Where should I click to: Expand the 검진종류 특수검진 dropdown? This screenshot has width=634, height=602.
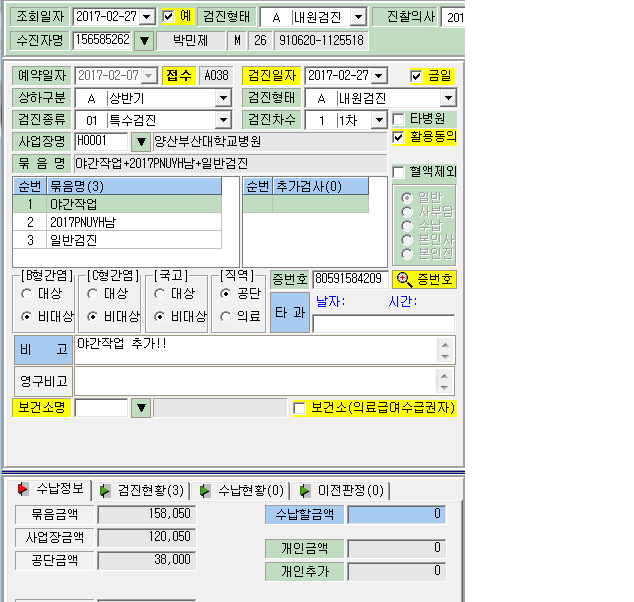[x=223, y=120]
